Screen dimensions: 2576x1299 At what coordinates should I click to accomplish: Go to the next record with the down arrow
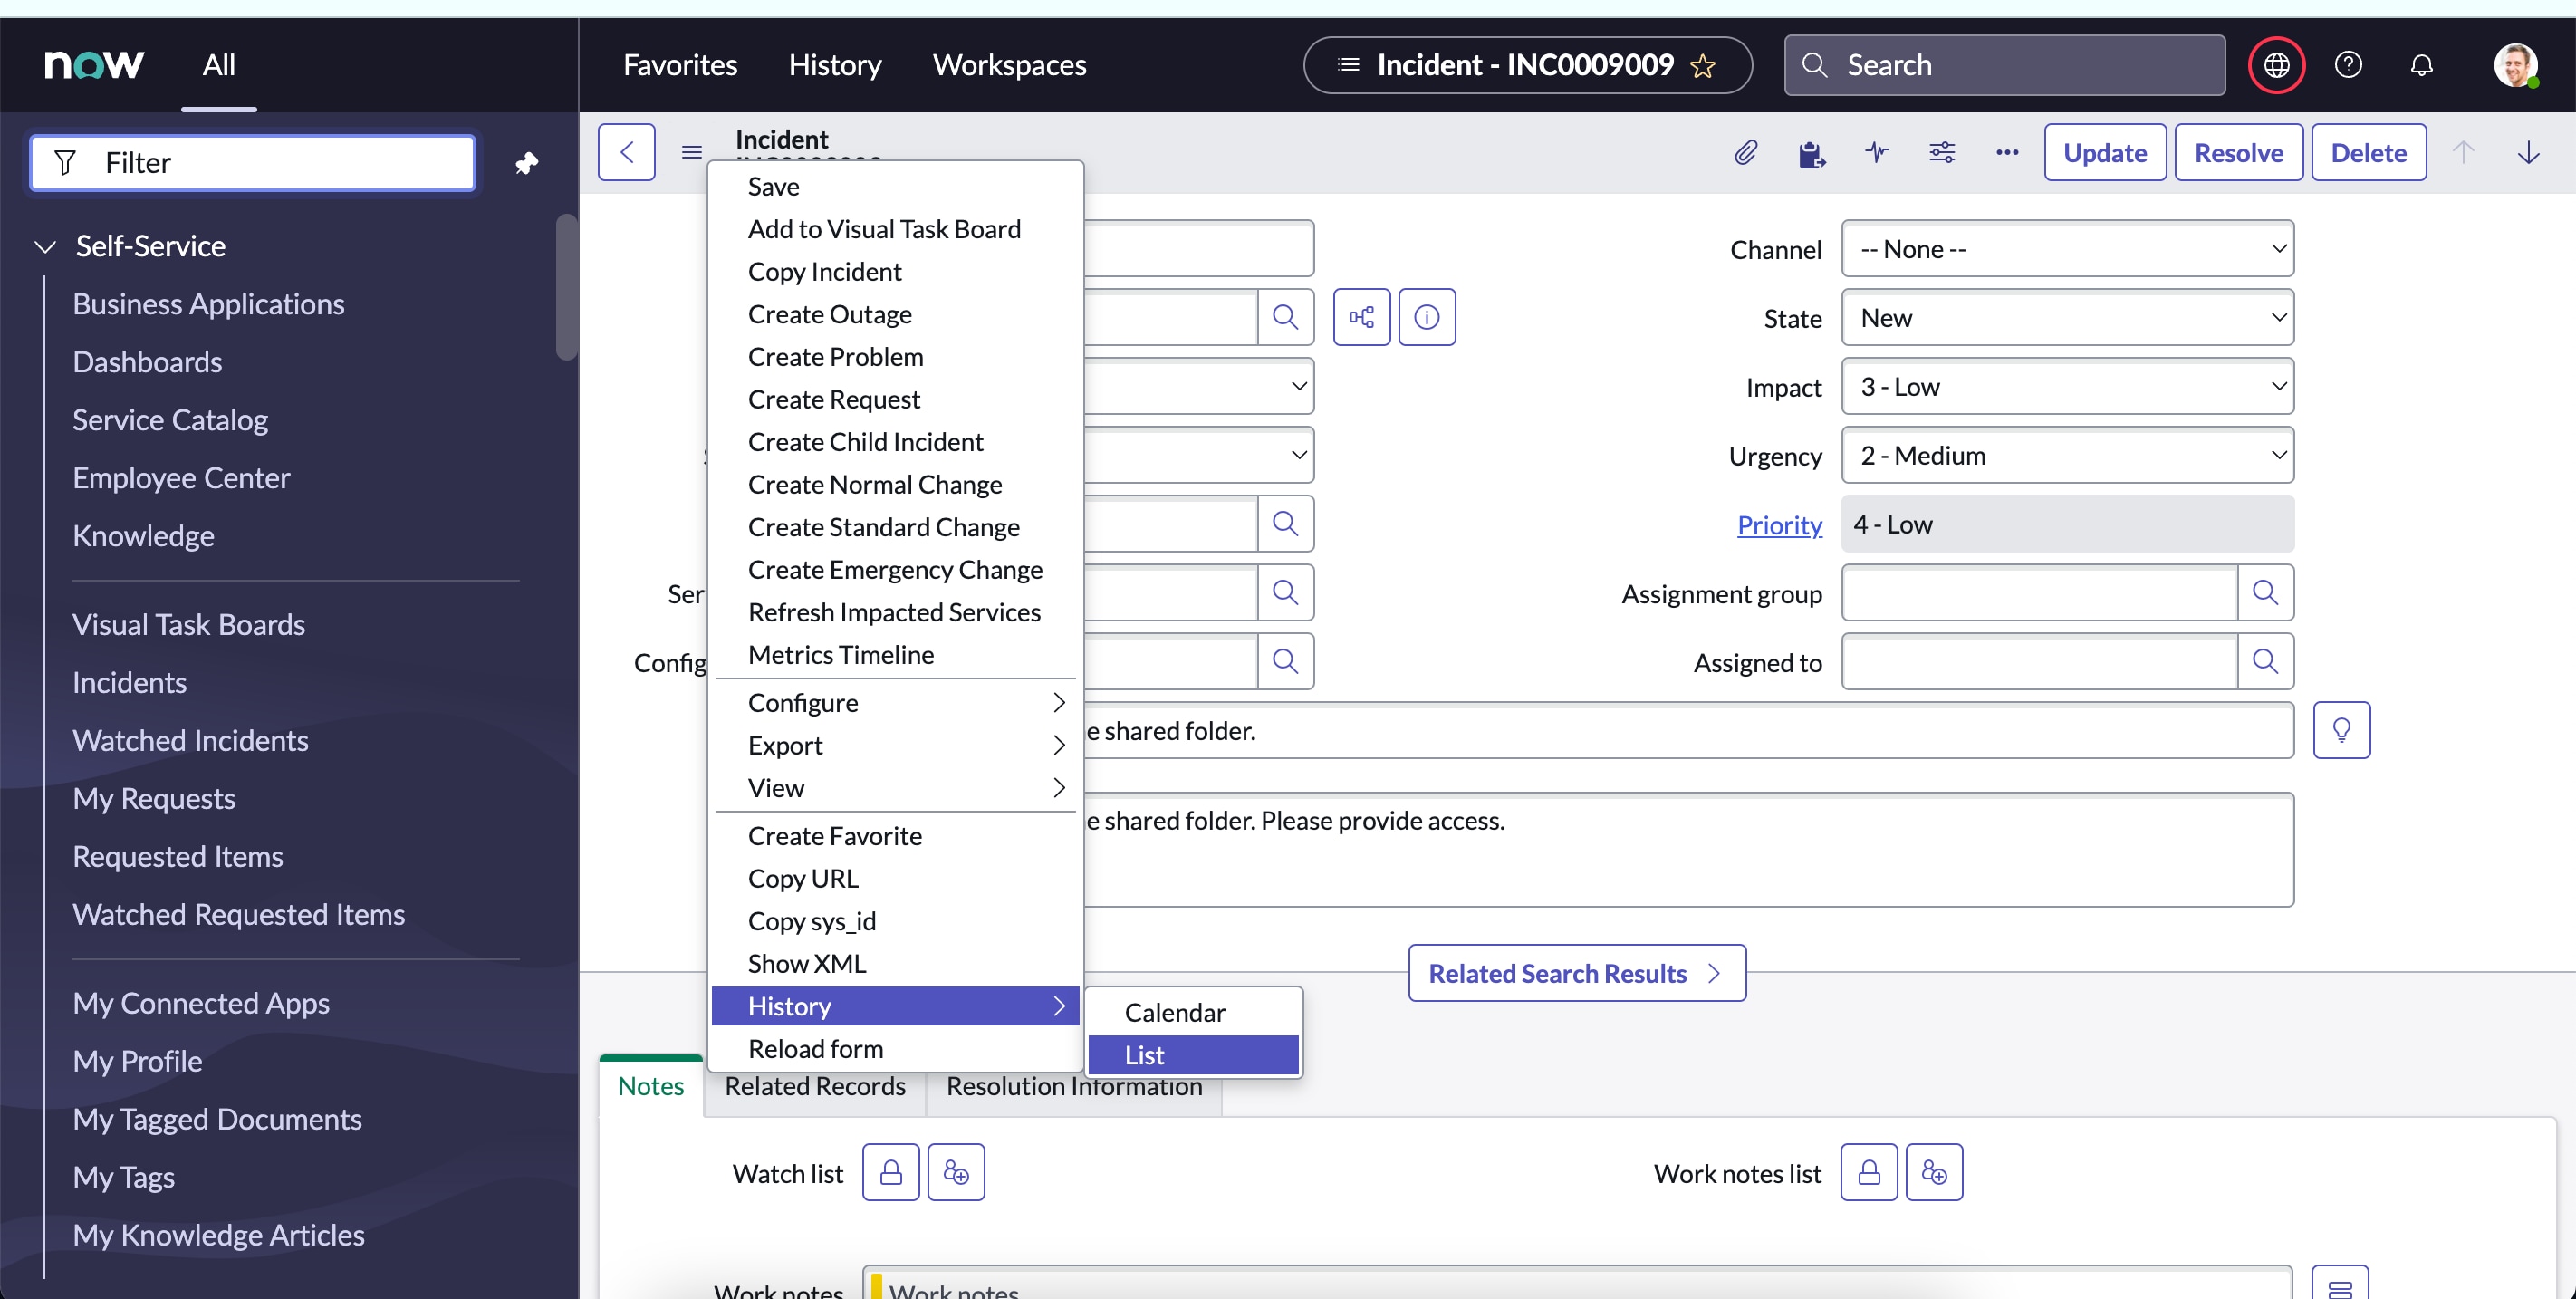pos(2528,152)
